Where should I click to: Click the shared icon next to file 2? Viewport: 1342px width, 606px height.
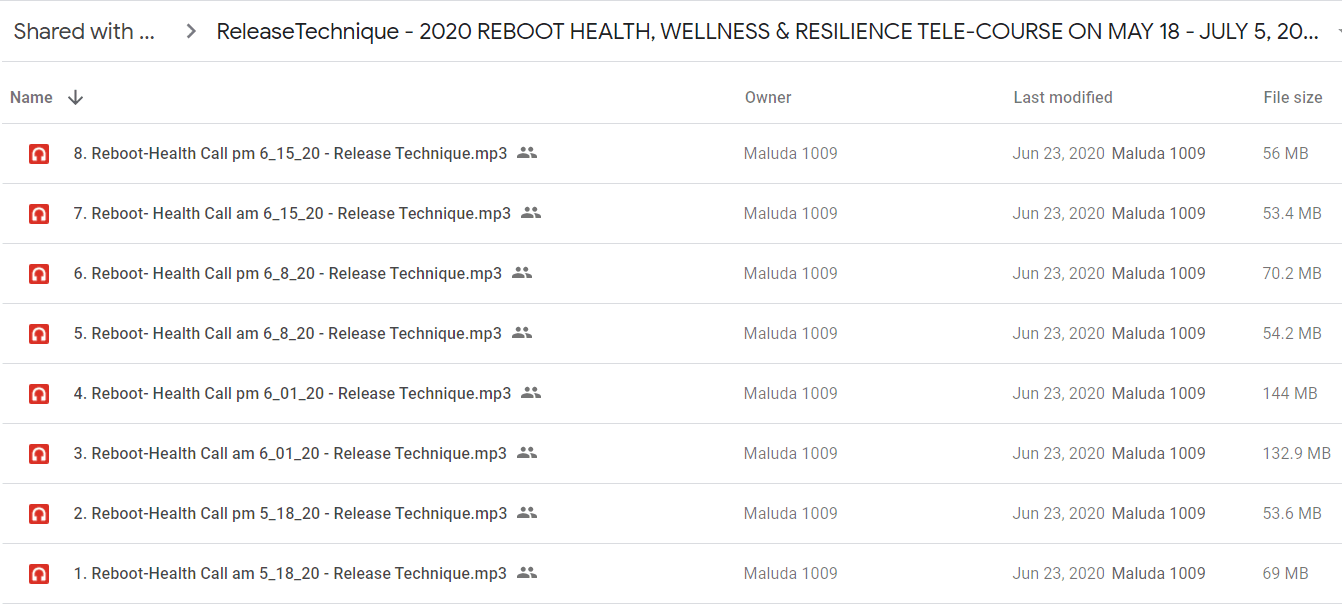click(x=527, y=513)
